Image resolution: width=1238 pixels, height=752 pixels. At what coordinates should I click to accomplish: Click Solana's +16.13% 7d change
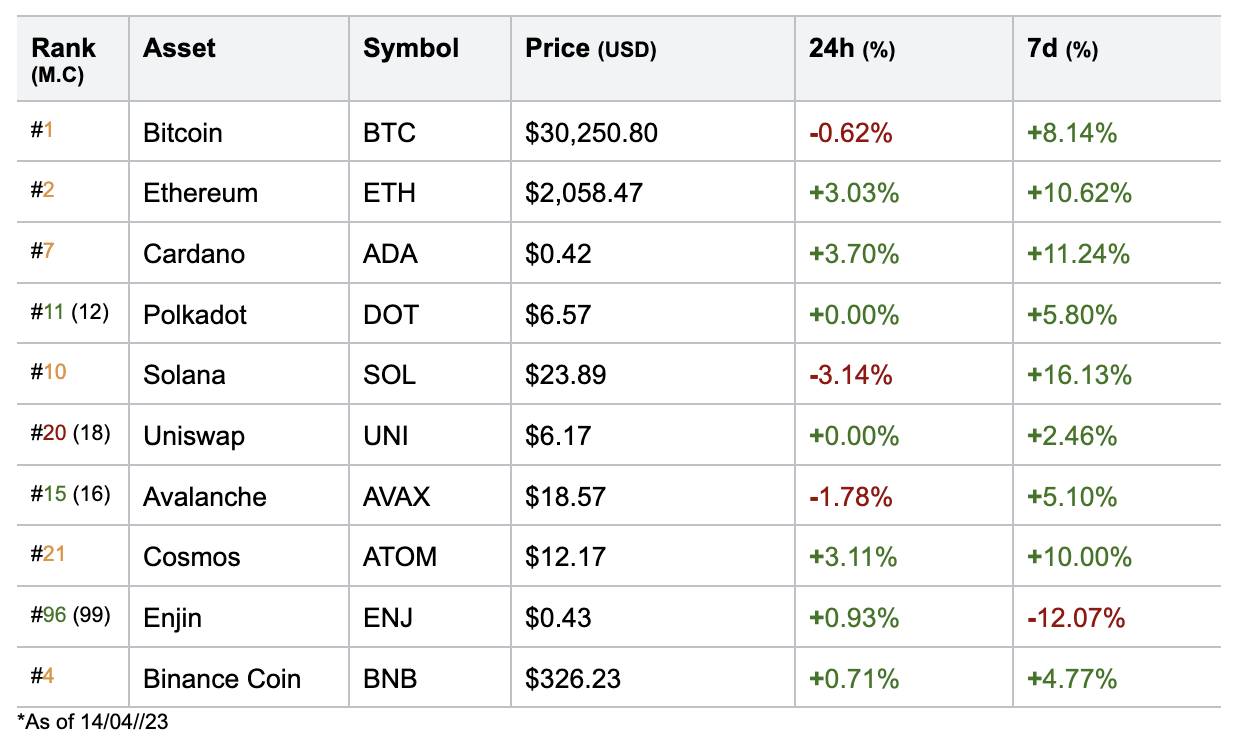coord(1079,375)
